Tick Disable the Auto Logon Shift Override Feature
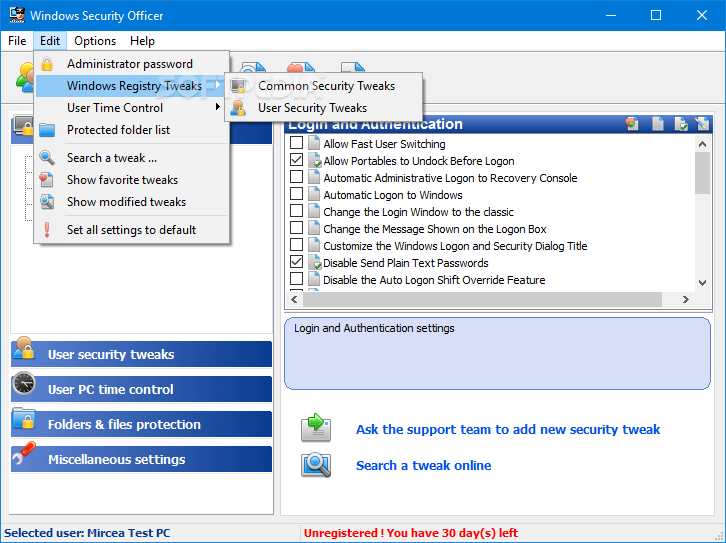Viewport: 726px width, 543px height. [296, 279]
